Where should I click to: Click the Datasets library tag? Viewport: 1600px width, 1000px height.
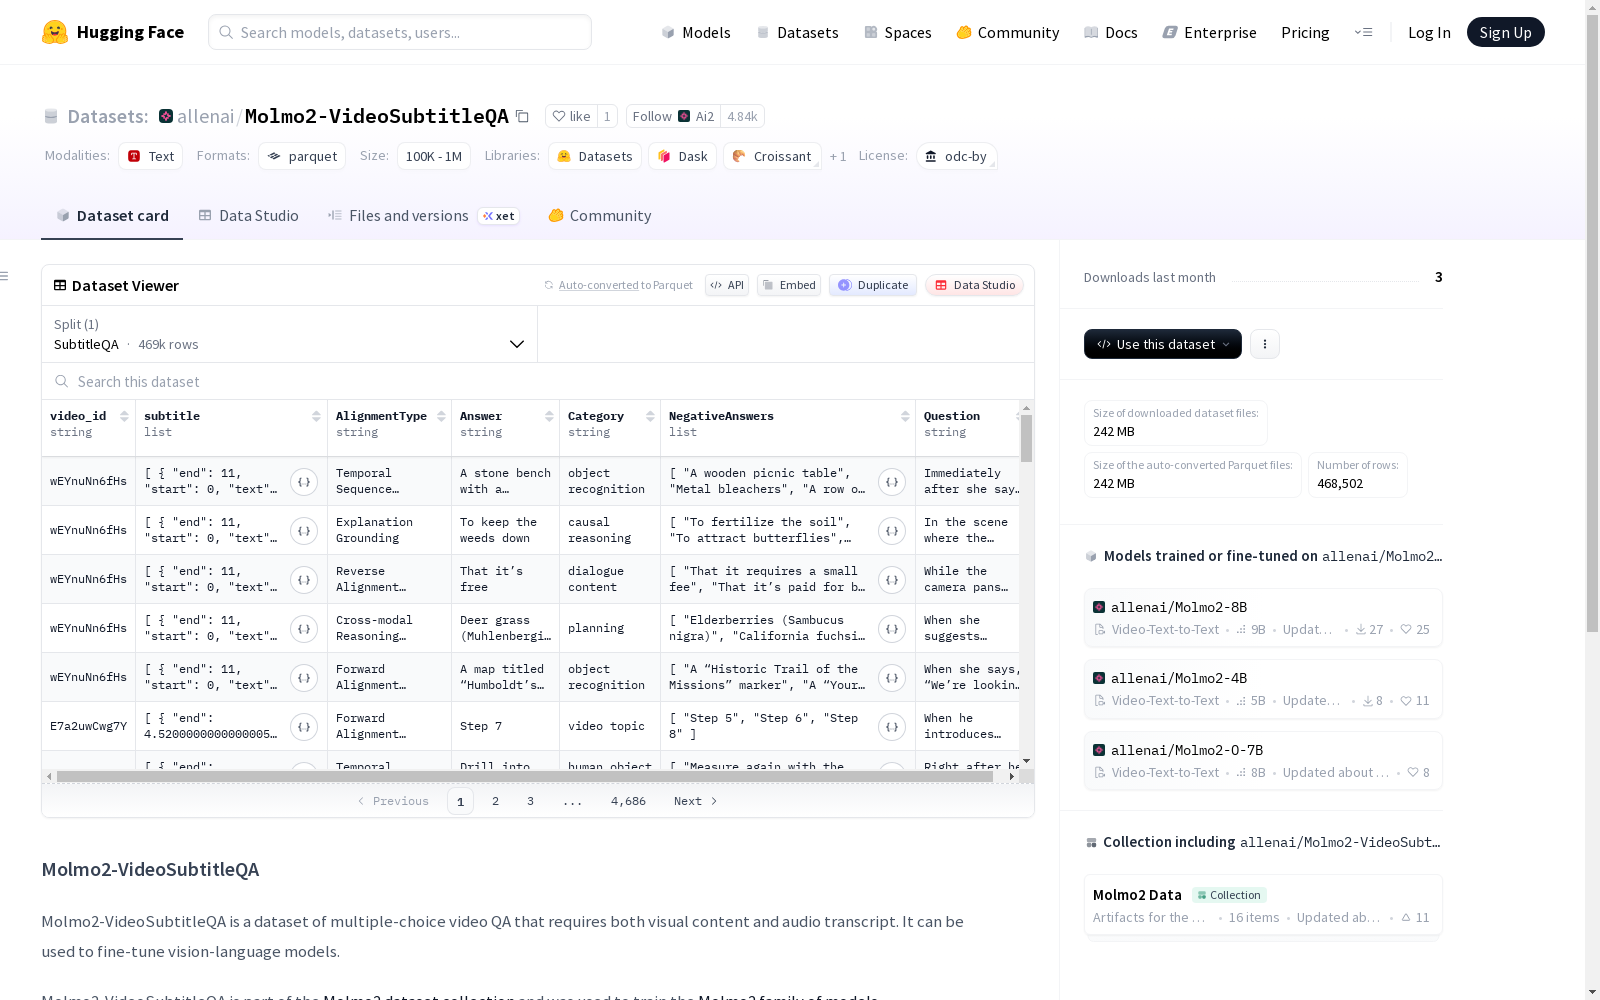(x=595, y=156)
